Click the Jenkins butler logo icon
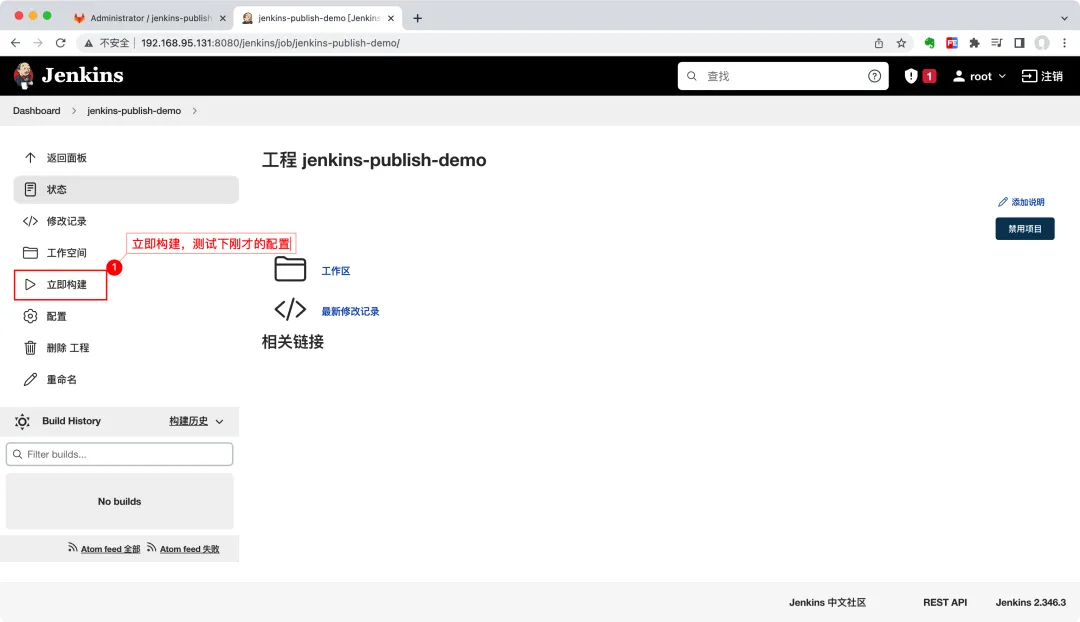The width and height of the screenshot is (1080, 622). 24,76
